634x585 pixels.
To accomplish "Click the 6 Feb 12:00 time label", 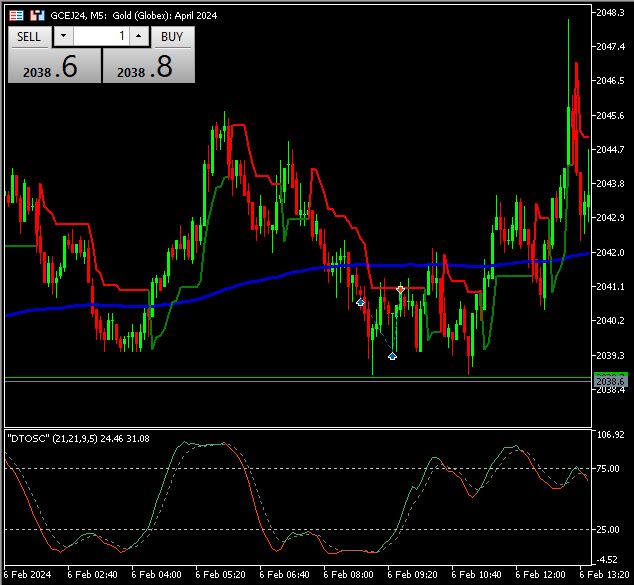I will pyautogui.click(x=540, y=574).
